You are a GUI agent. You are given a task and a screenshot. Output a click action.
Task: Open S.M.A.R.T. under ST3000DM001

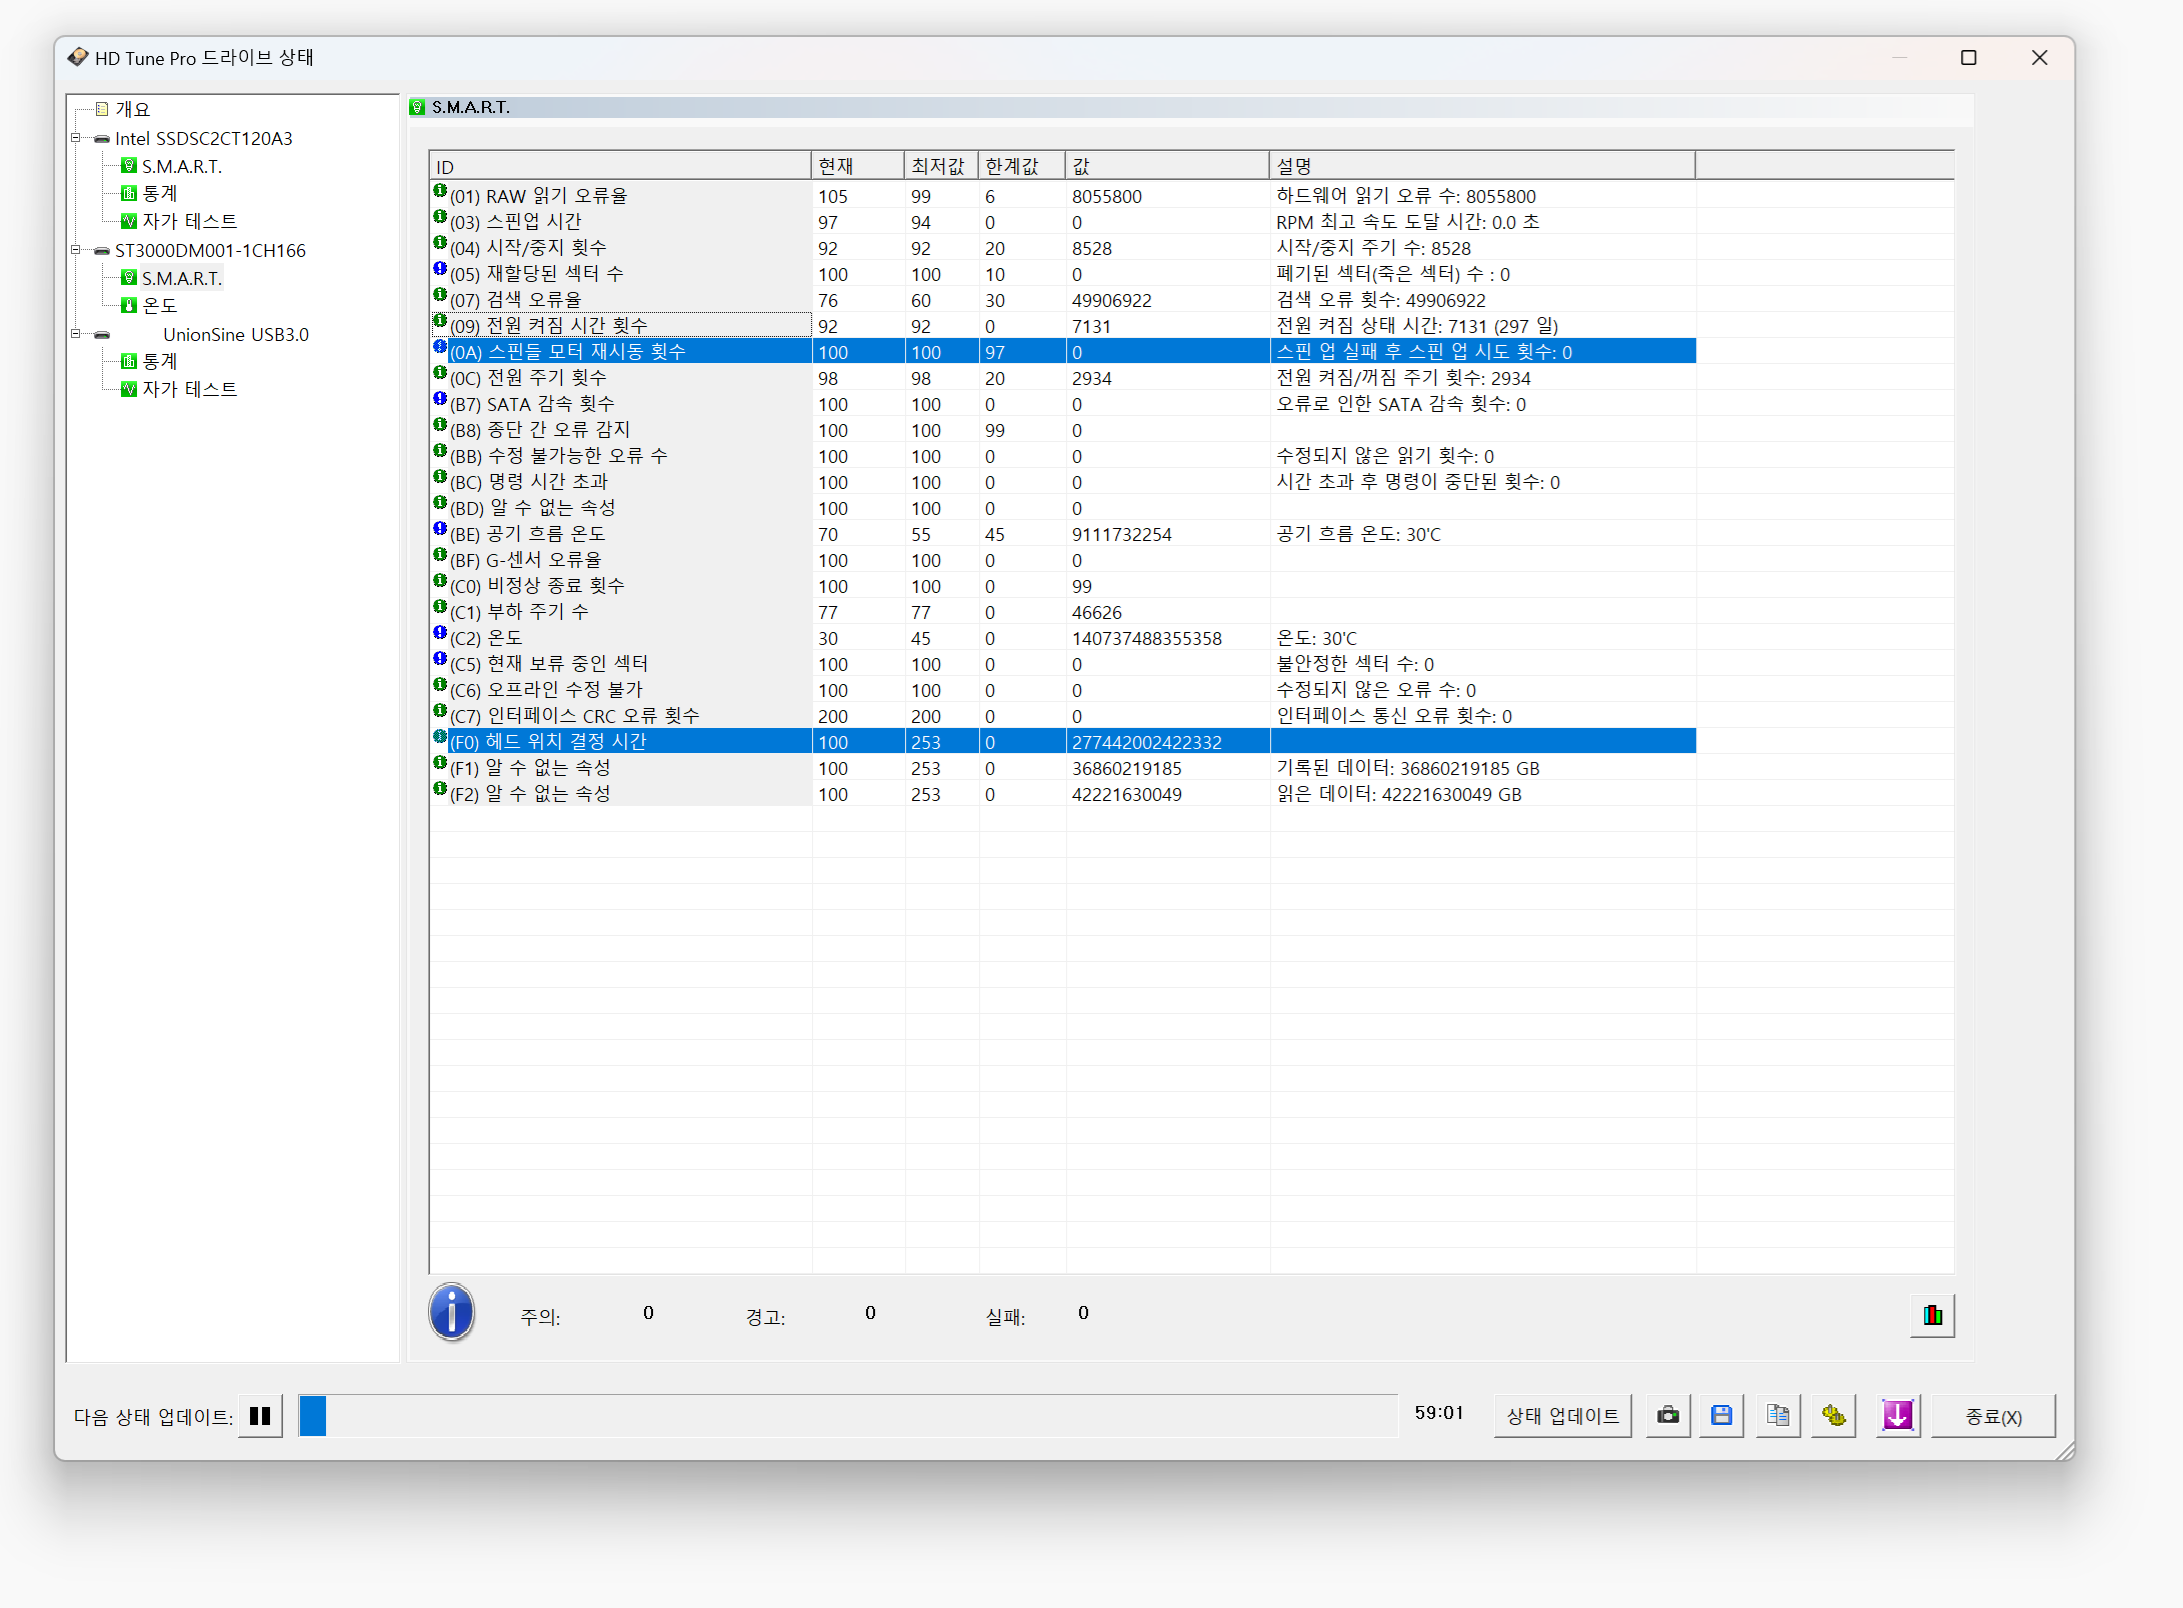click(x=182, y=278)
